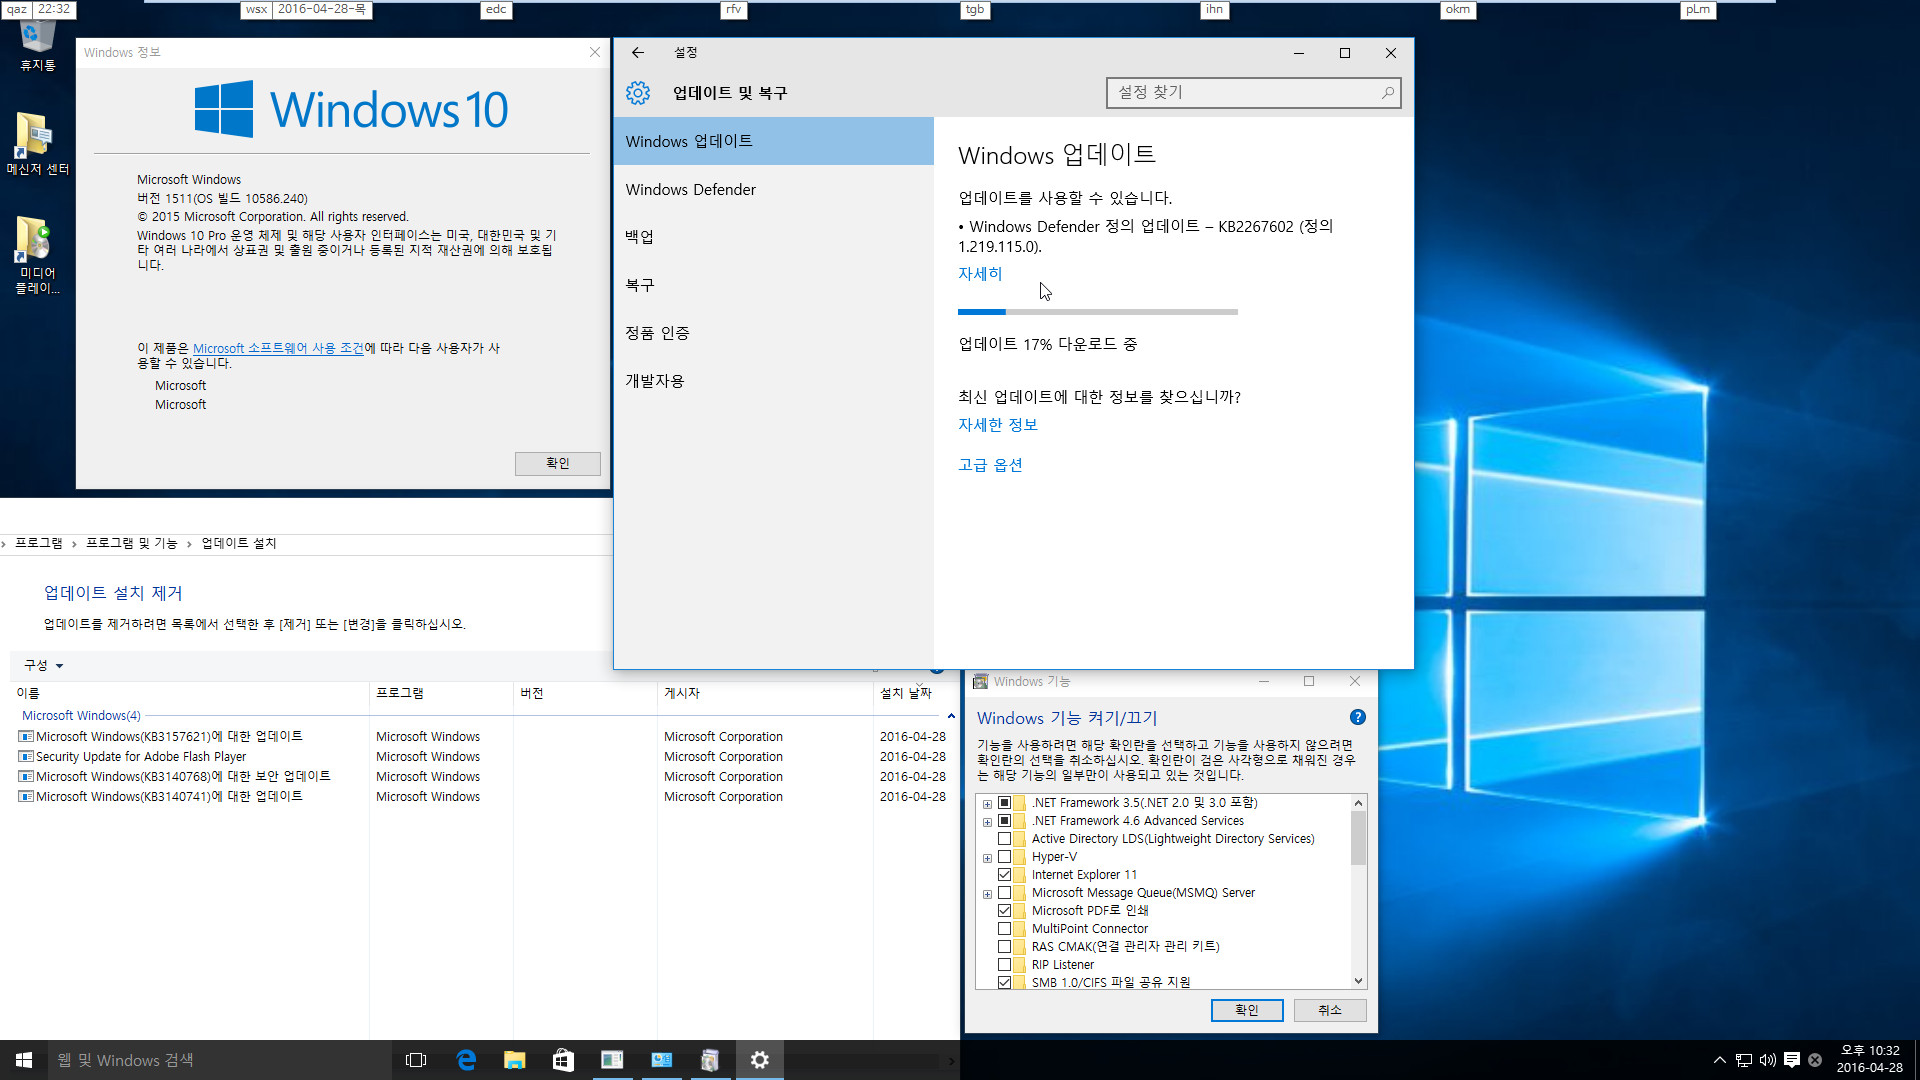The height and width of the screenshot is (1080, 1920).
Task: Open the Recycle Bin (휴지통) desktop icon
Action: pyautogui.click(x=37, y=45)
